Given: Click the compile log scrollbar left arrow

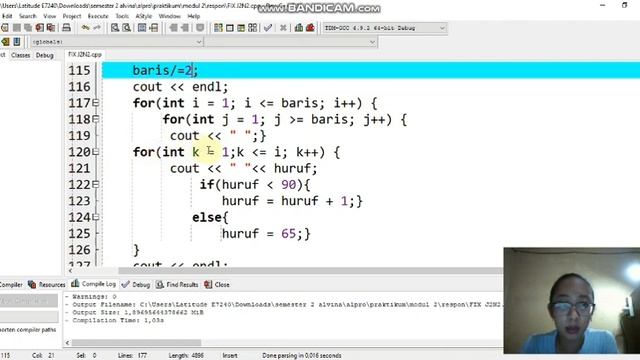Looking at the screenshot, I should pyautogui.click(x=68, y=342).
